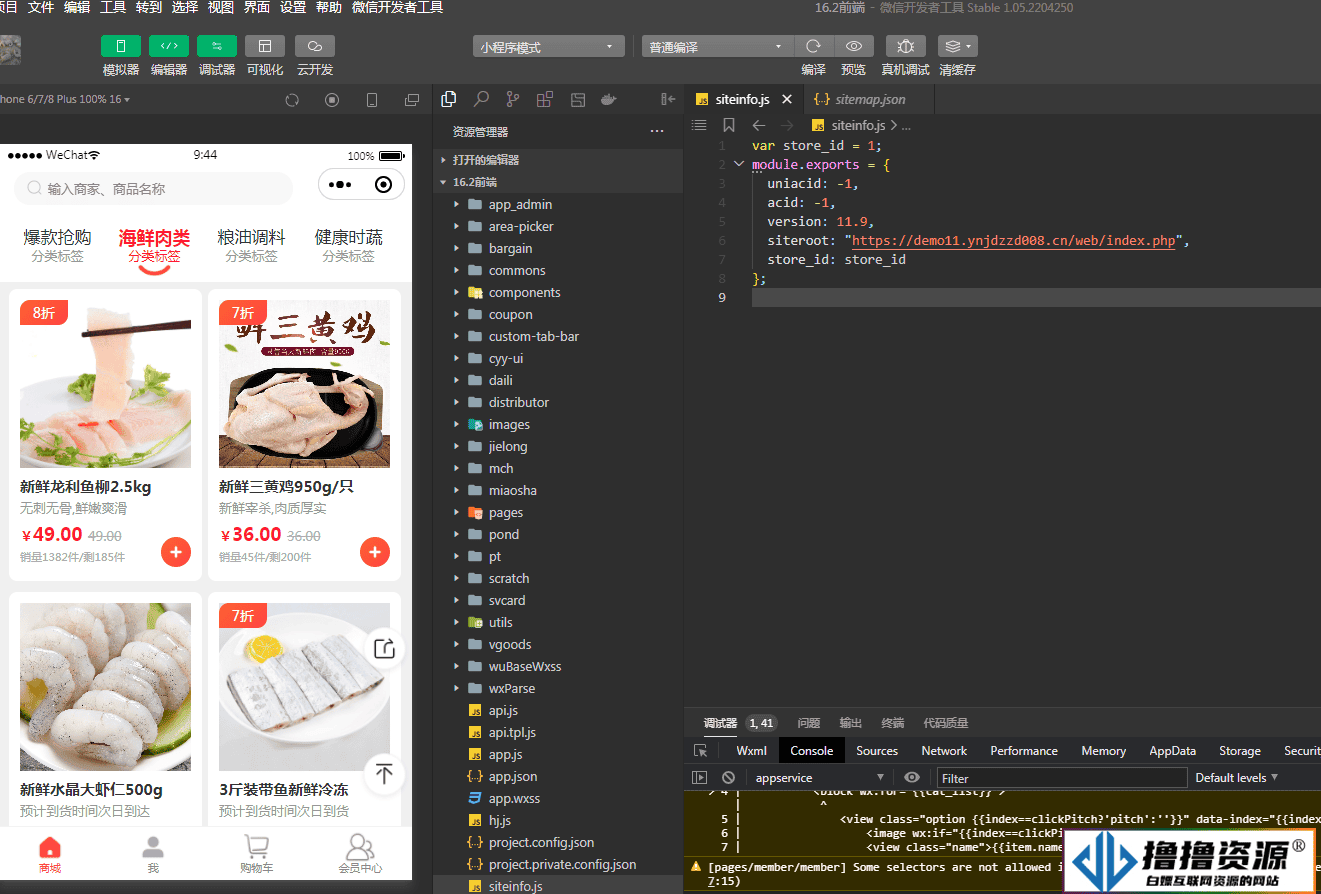Expand the app_admin folder
The width and height of the screenshot is (1321, 894).
click(558, 204)
